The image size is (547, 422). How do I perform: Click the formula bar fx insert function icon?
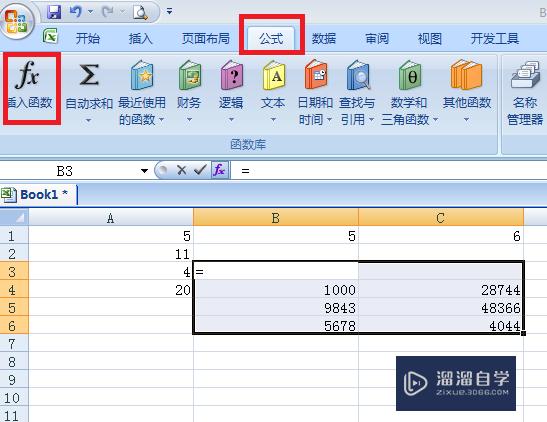click(219, 170)
